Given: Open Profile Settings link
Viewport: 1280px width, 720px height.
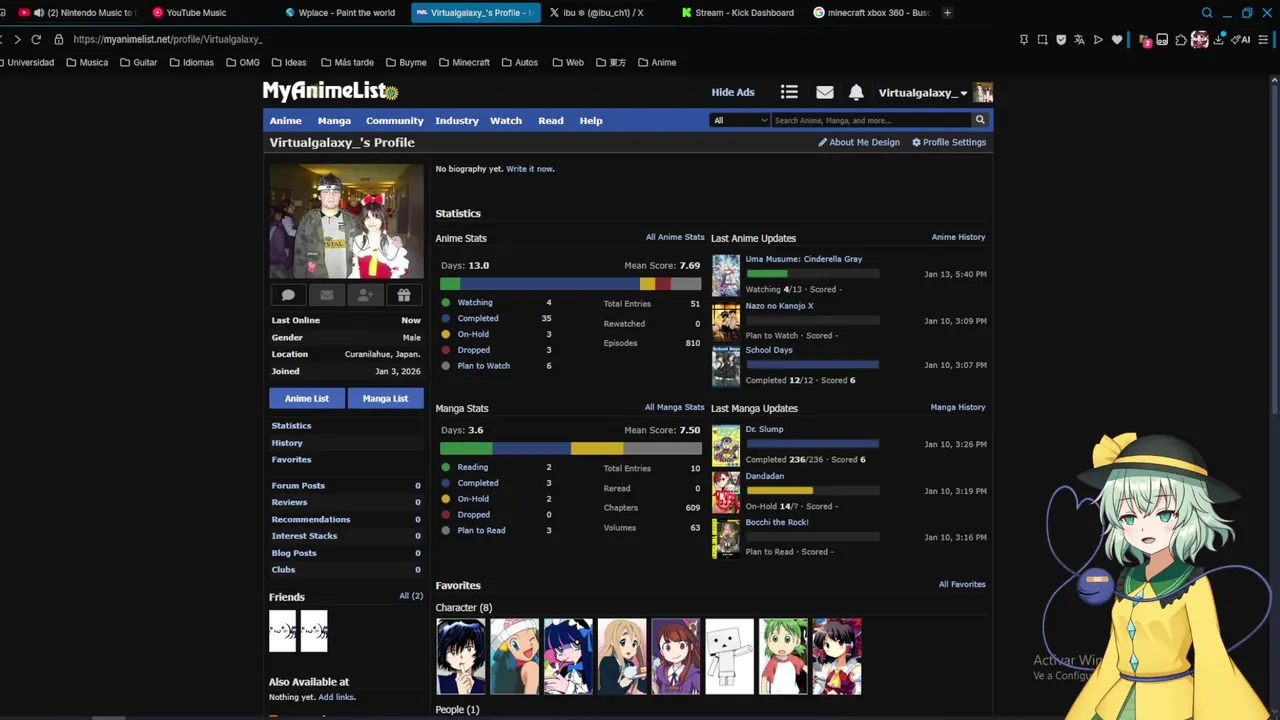Looking at the screenshot, I should pyautogui.click(x=949, y=142).
